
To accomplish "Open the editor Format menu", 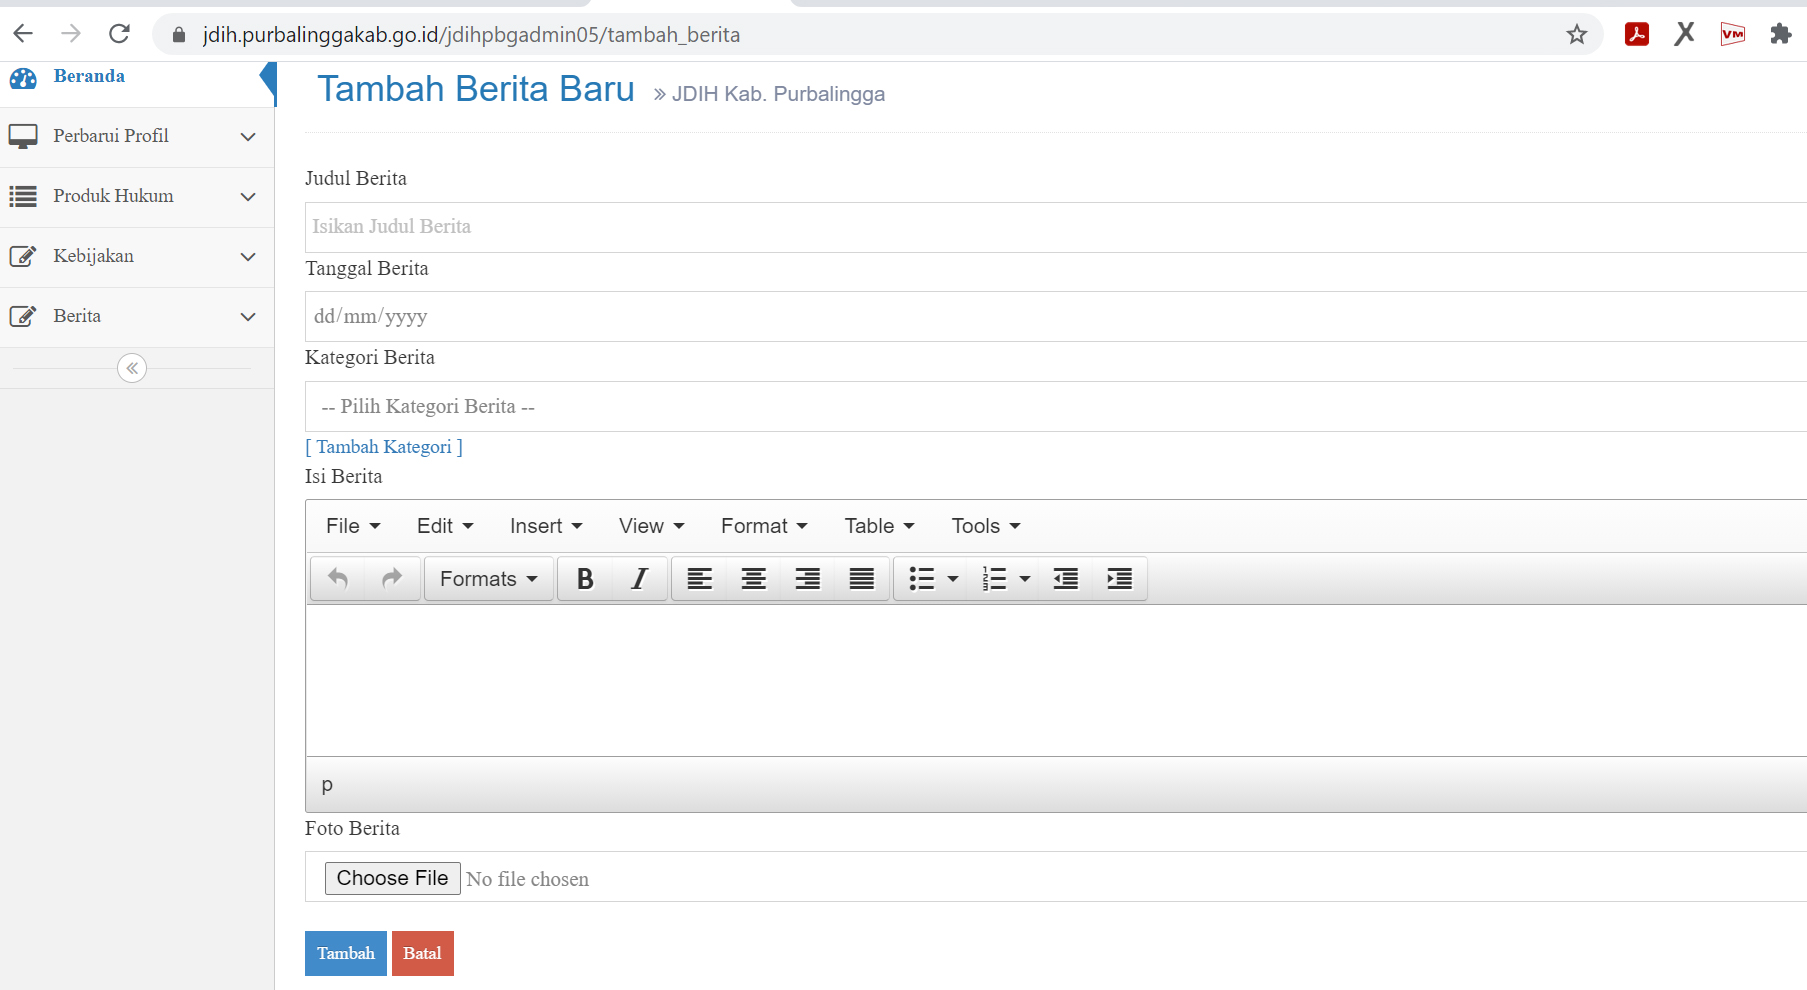I will 764,526.
